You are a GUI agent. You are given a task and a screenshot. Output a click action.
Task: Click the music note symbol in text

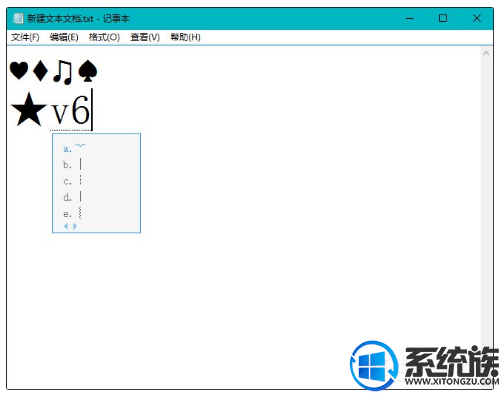(63, 72)
